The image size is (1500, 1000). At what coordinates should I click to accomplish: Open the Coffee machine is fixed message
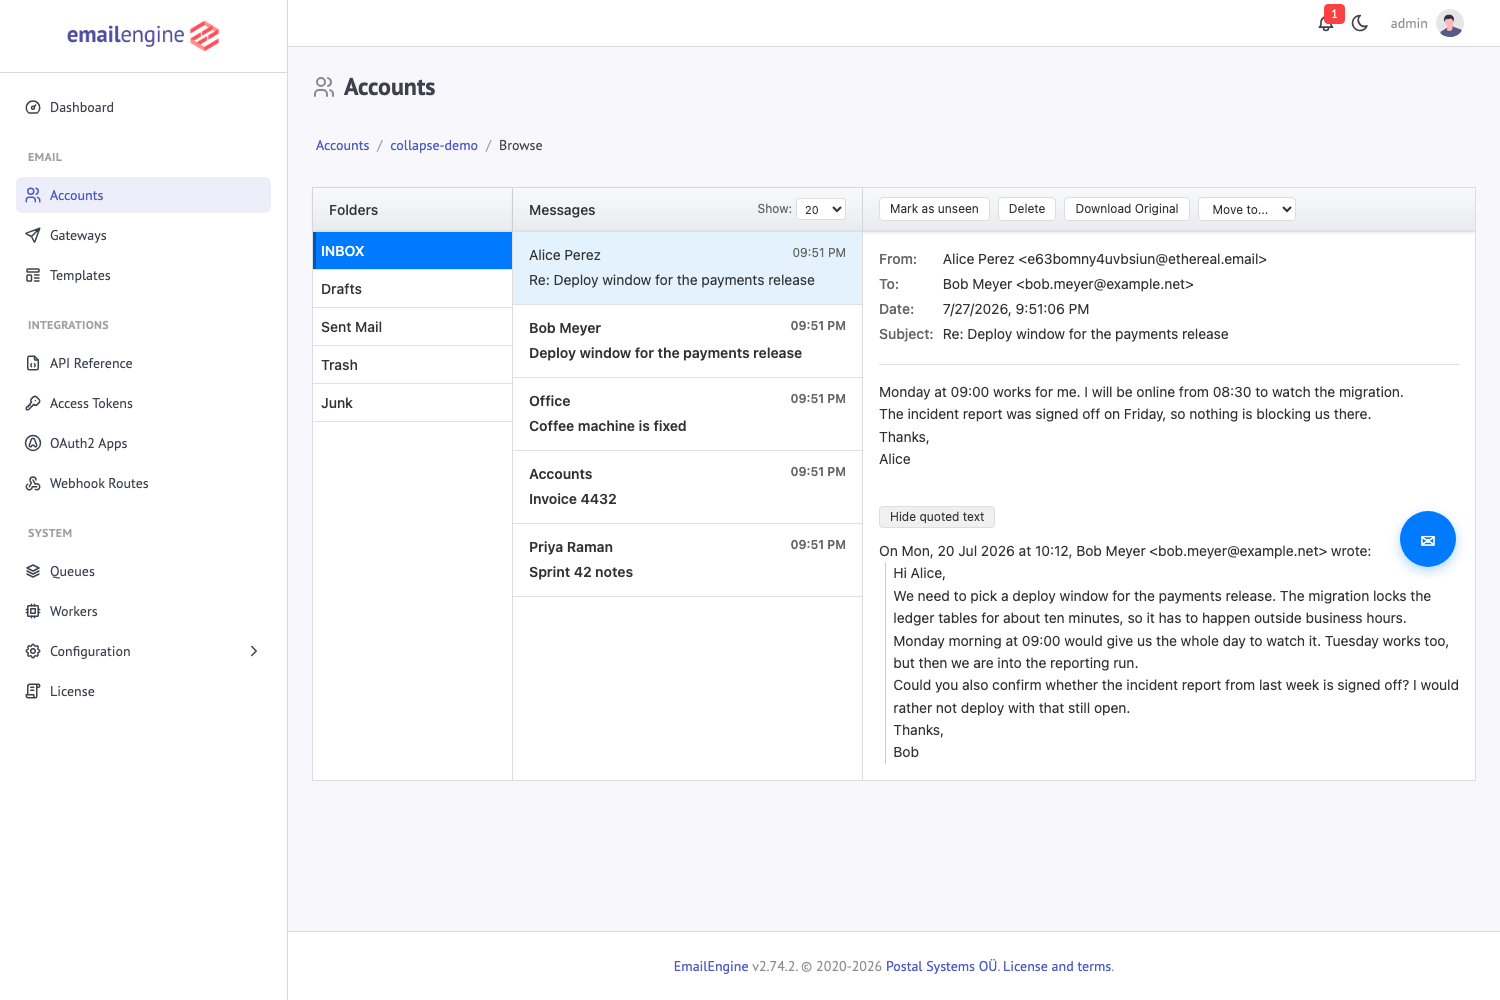pyautogui.click(x=687, y=414)
